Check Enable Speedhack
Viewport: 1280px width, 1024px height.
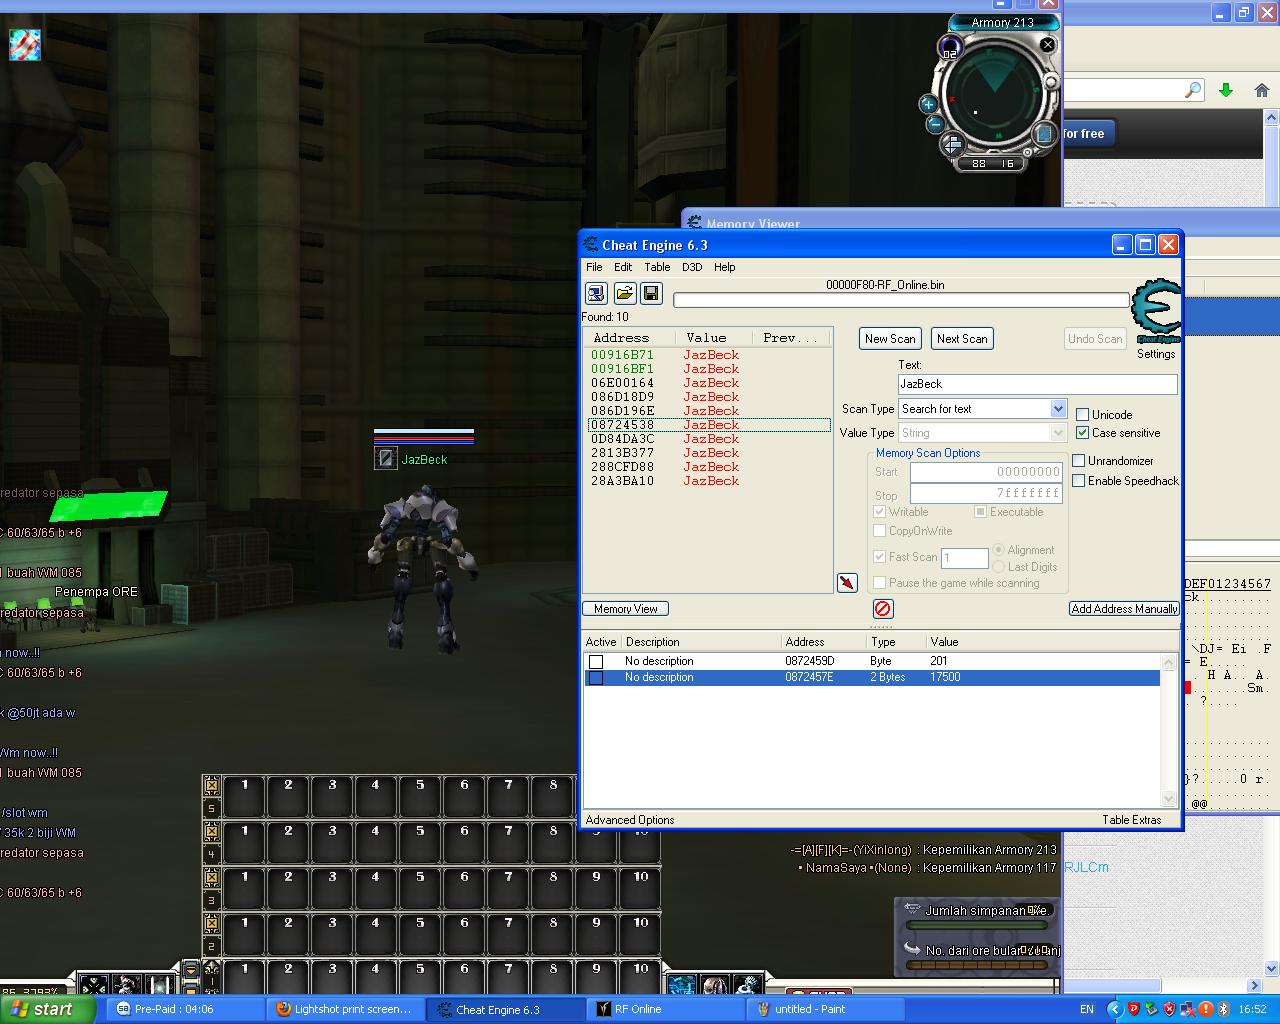click(1079, 481)
